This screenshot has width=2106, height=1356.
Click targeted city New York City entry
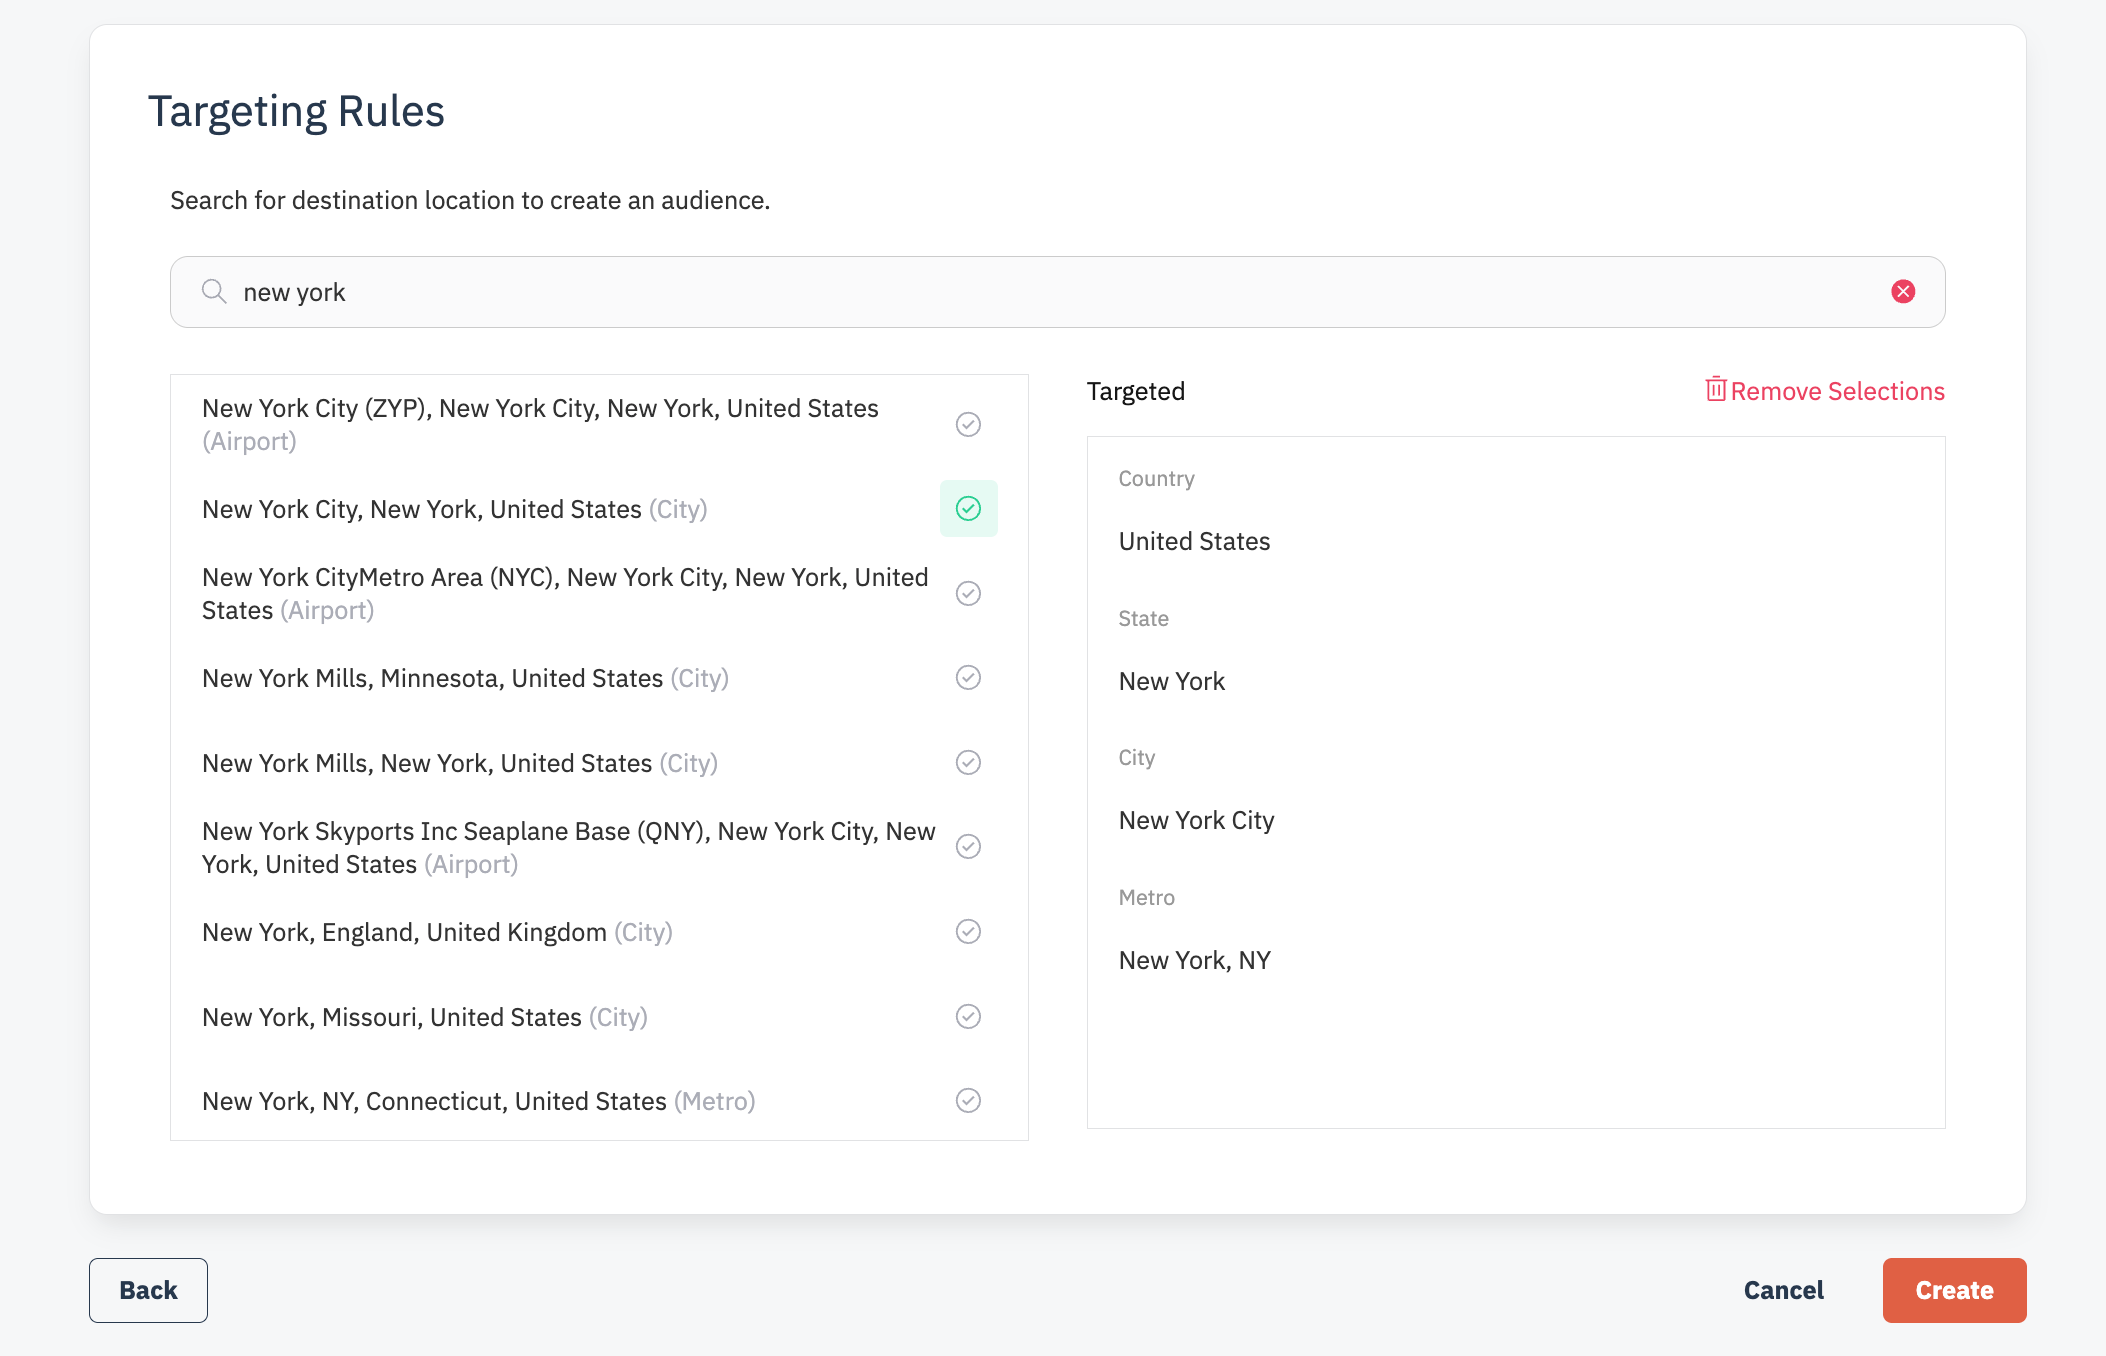[x=1196, y=820]
